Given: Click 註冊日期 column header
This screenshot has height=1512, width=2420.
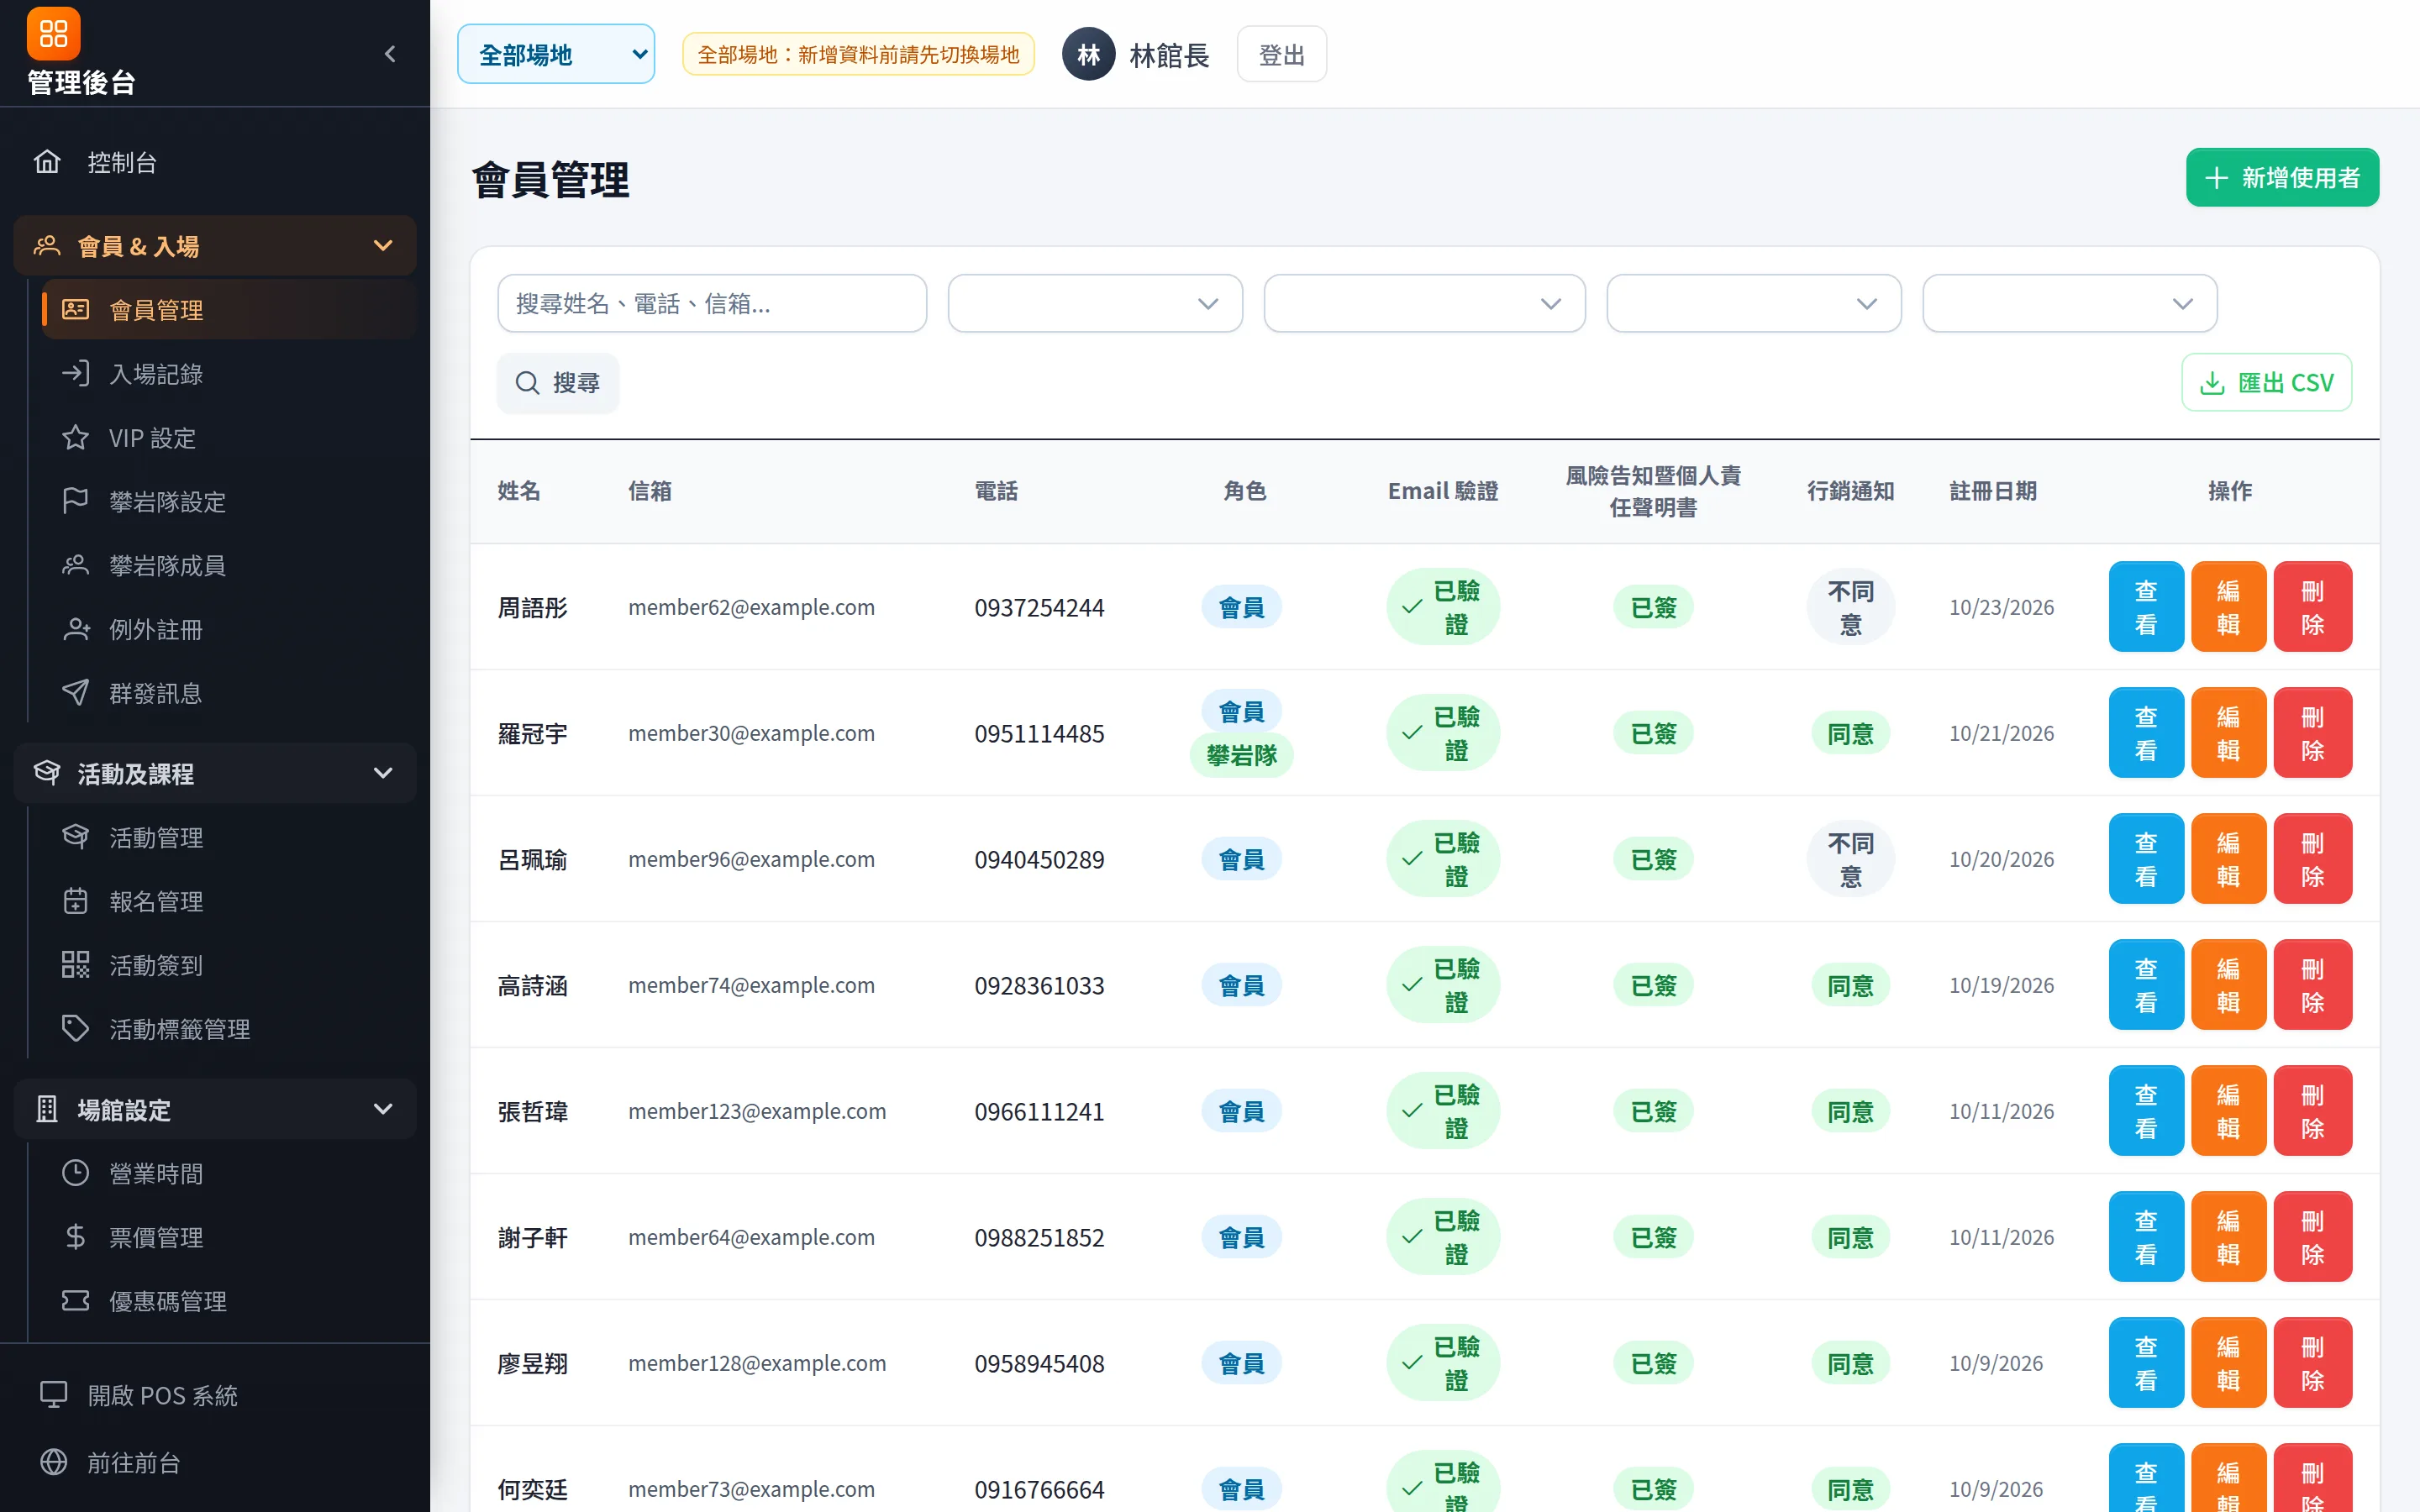Looking at the screenshot, I should point(1992,491).
